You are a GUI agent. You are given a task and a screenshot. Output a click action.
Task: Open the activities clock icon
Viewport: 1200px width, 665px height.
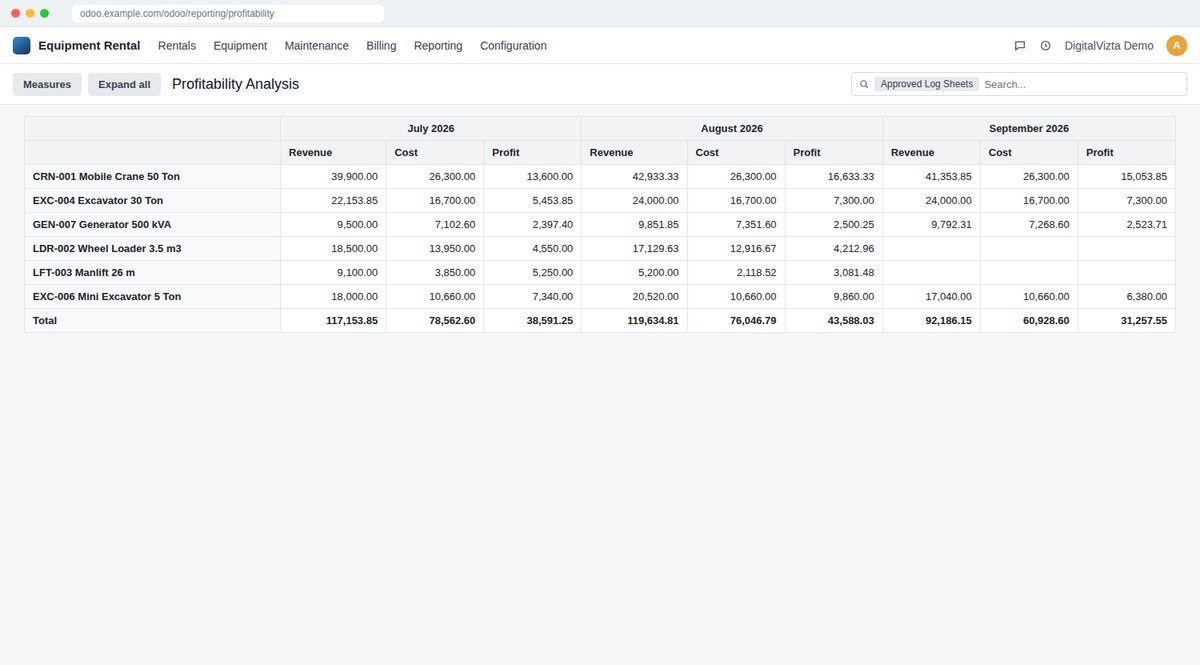point(1046,45)
